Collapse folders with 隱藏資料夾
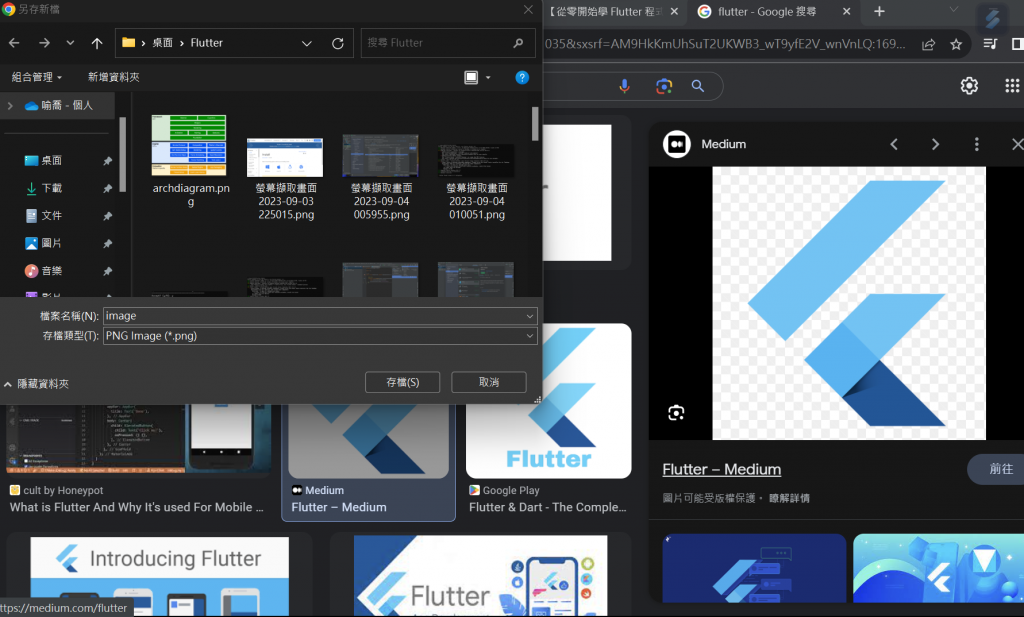Image resolution: width=1024 pixels, height=617 pixels. click(x=37, y=384)
